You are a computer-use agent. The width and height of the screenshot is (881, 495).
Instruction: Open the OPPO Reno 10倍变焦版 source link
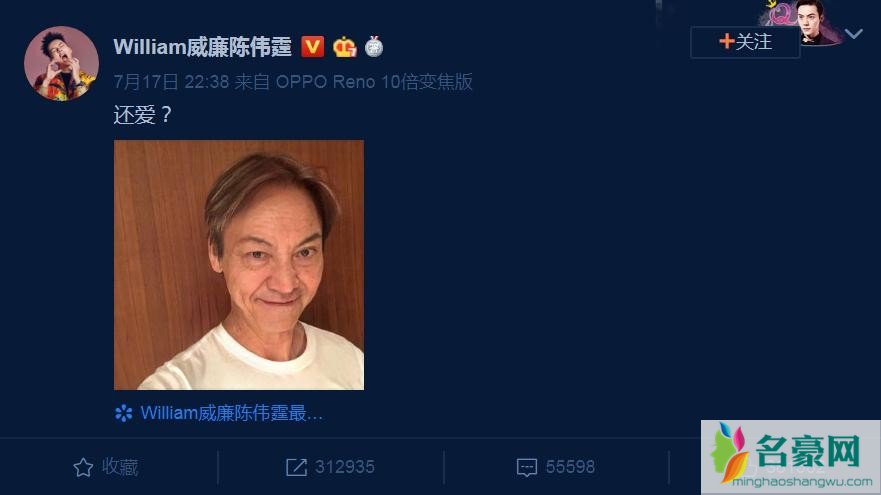click(374, 82)
